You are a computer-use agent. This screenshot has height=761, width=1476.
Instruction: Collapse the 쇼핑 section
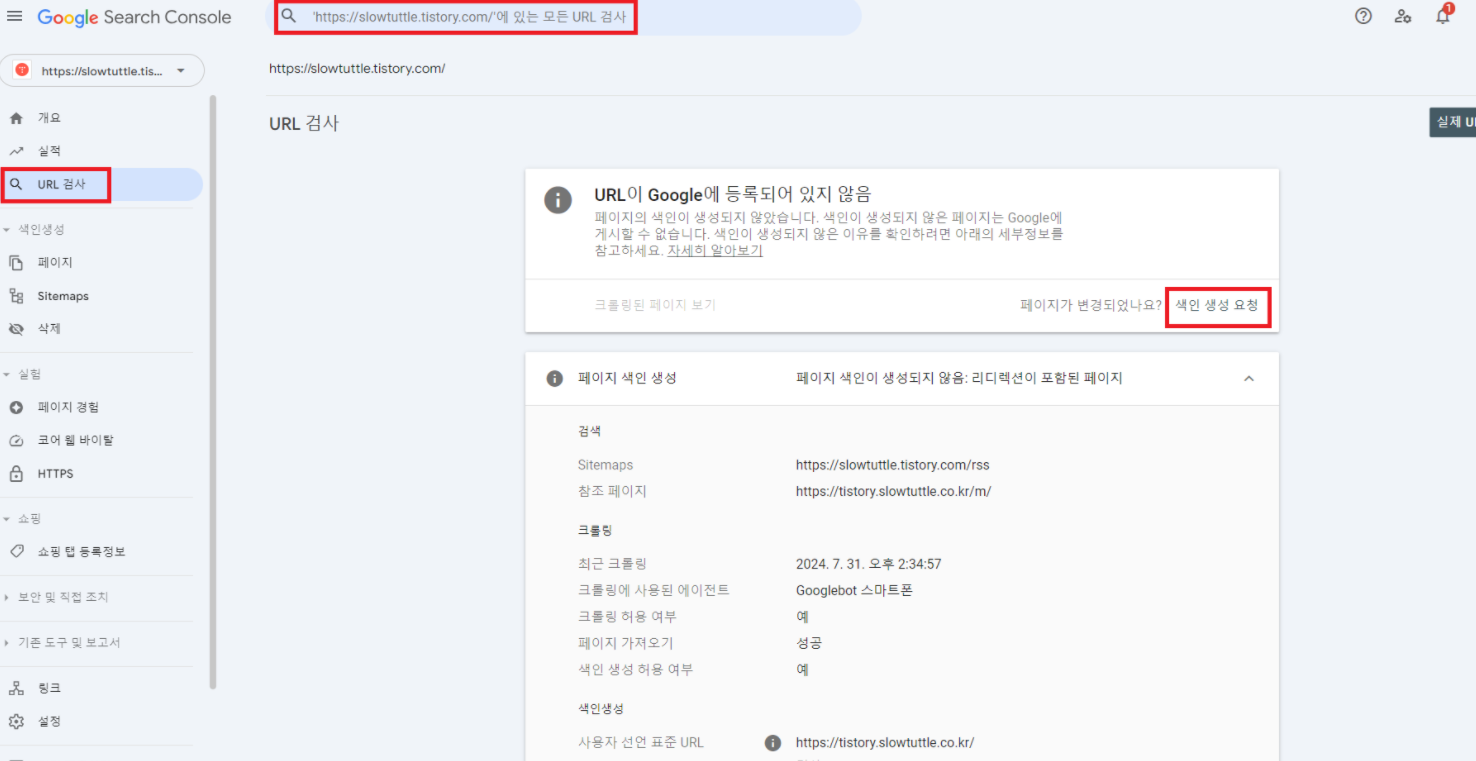(23, 519)
